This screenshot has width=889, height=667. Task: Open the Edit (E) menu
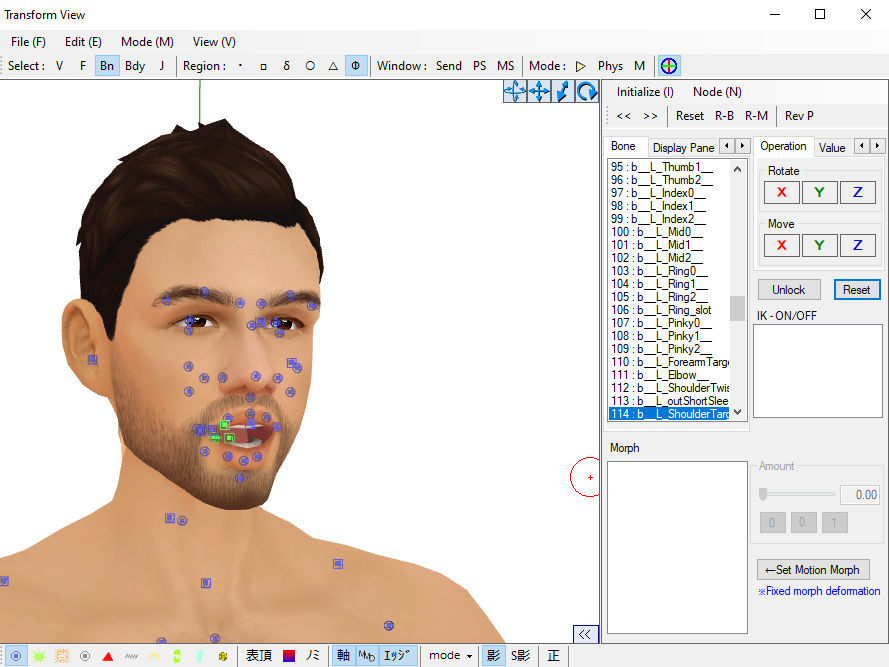tap(83, 42)
